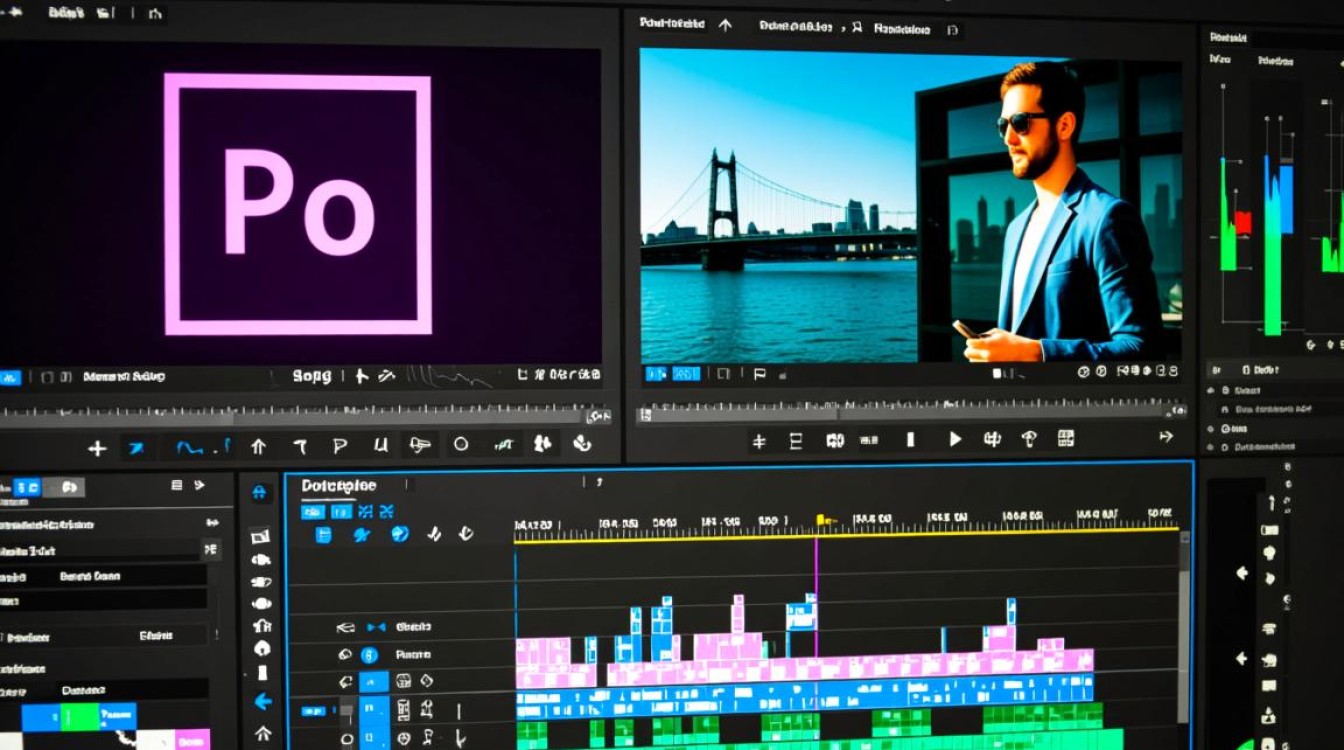Click the grid icon right of the play button
Viewport: 1344px width, 750px height.
pos(1065,438)
